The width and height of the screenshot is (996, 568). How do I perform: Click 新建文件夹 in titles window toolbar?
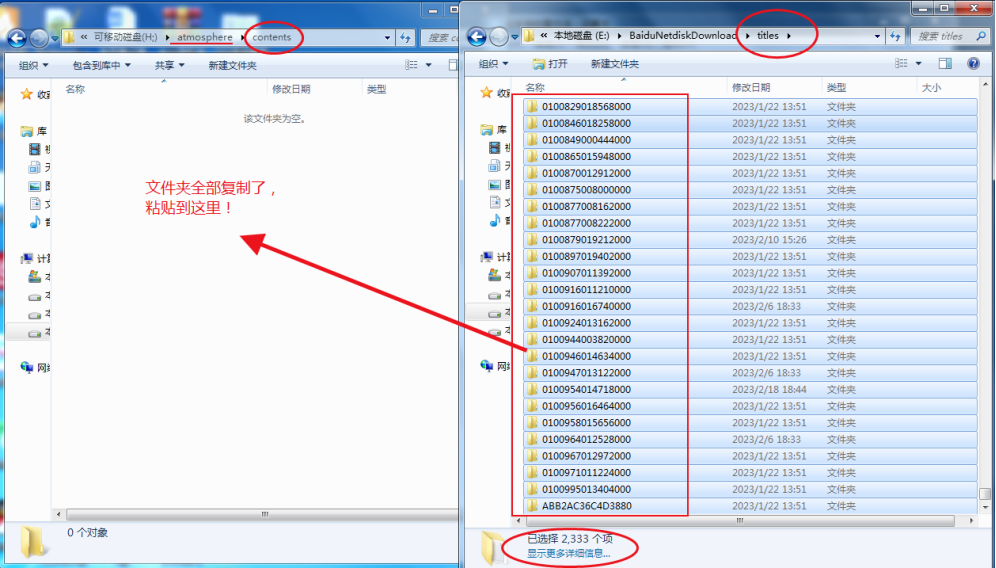pyautogui.click(x=614, y=64)
